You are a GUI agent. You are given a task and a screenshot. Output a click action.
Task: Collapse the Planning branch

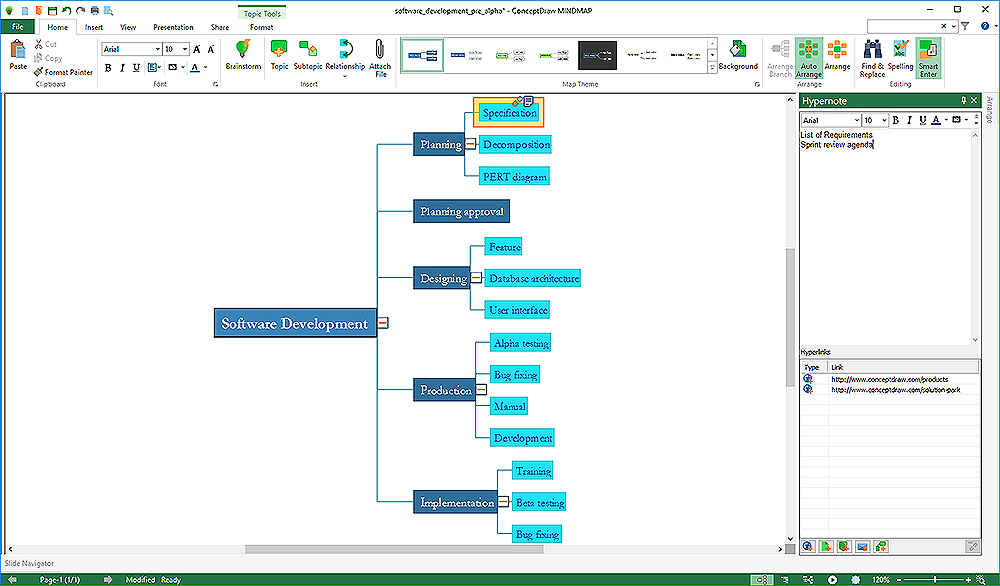click(x=470, y=145)
